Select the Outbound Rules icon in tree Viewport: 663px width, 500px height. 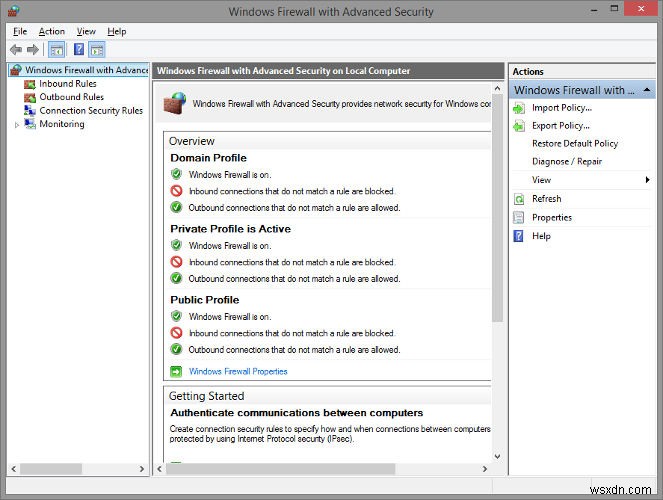(x=30, y=98)
